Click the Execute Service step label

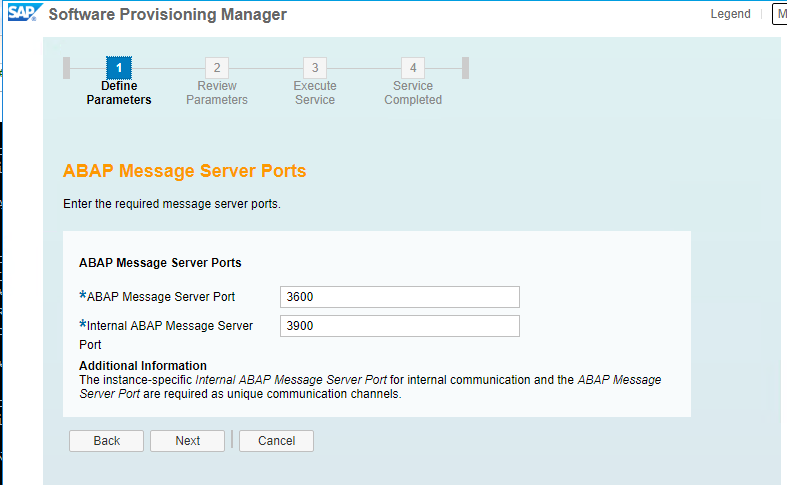pyautogui.click(x=315, y=93)
